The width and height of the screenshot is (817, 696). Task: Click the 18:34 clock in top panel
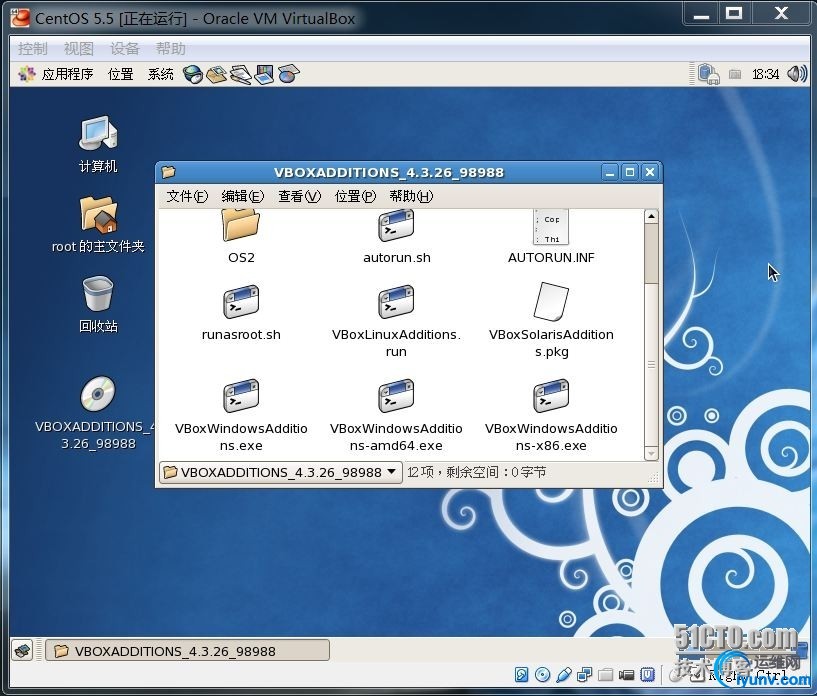(765, 74)
